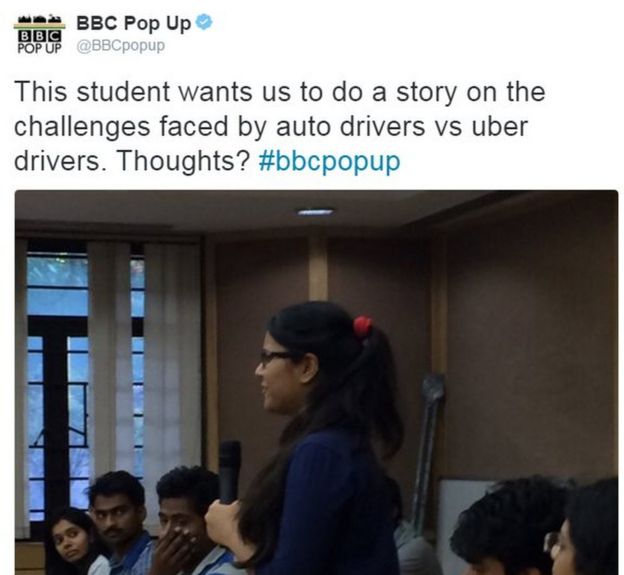Click the red hair tie in the photo
This screenshot has height=575, width=624.
click(x=362, y=327)
